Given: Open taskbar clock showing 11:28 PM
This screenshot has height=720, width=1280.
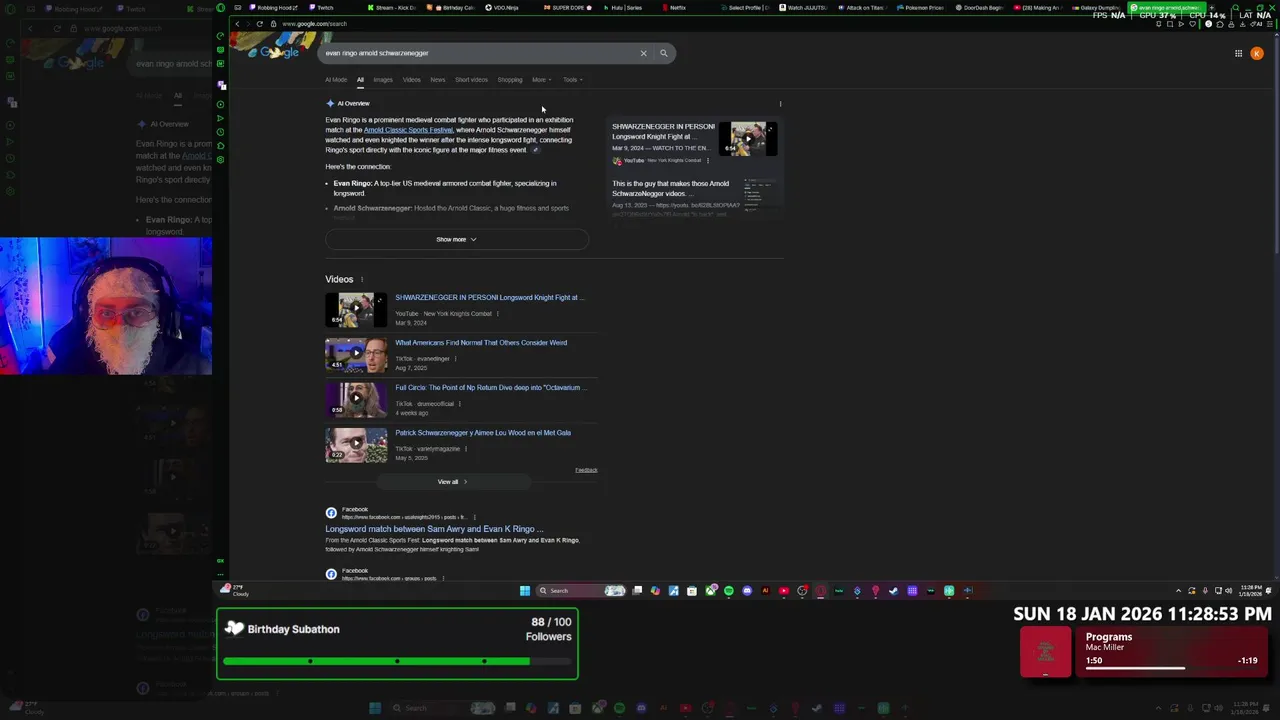Looking at the screenshot, I should (x=1250, y=590).
